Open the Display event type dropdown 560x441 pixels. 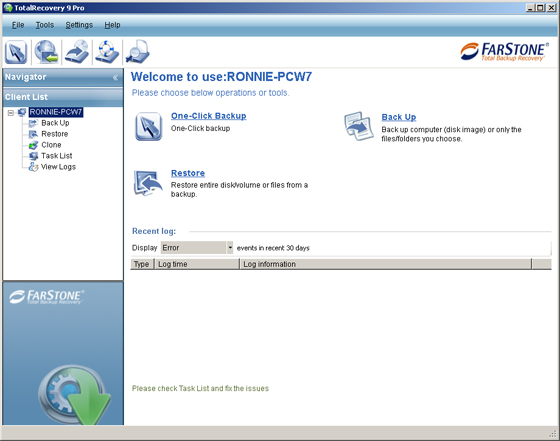click(x=230, y=247)
